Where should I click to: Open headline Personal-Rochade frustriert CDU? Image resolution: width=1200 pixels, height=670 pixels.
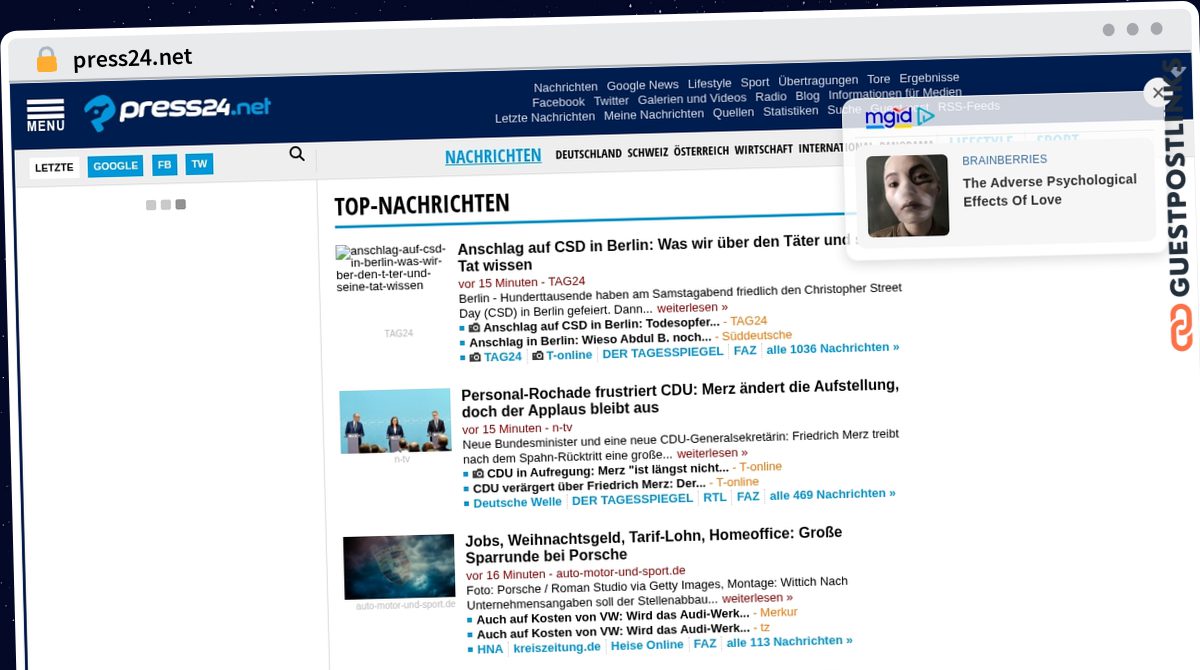pos(680,398)
